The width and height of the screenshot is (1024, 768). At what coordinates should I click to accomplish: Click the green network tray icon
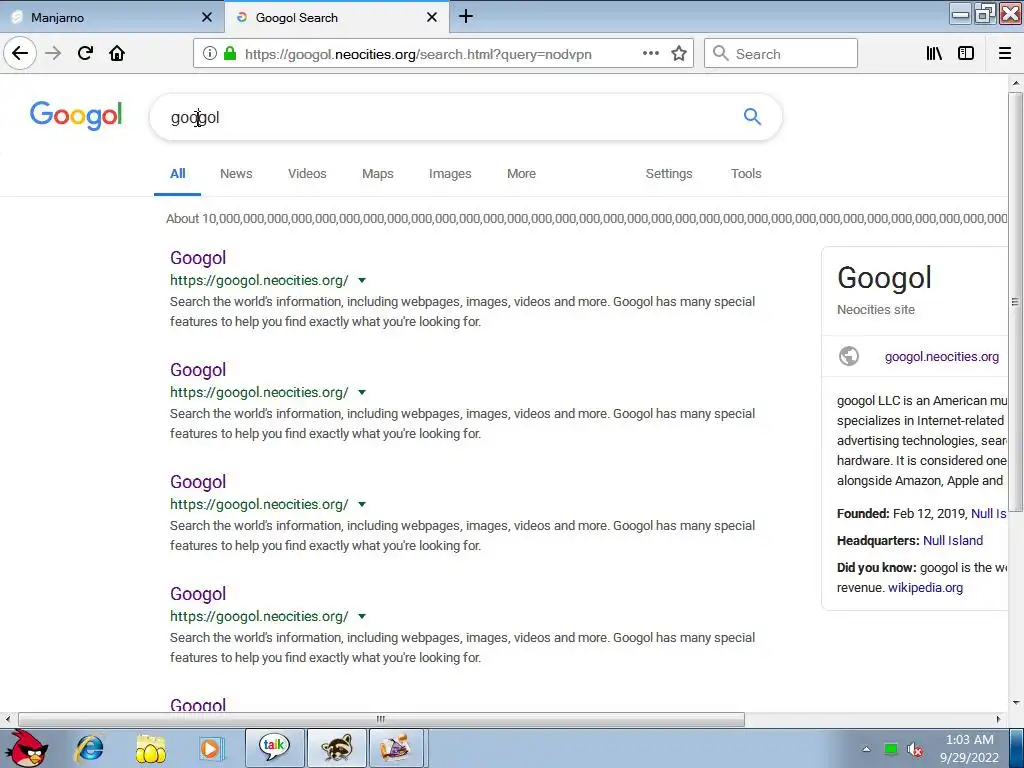coord(891,749)
